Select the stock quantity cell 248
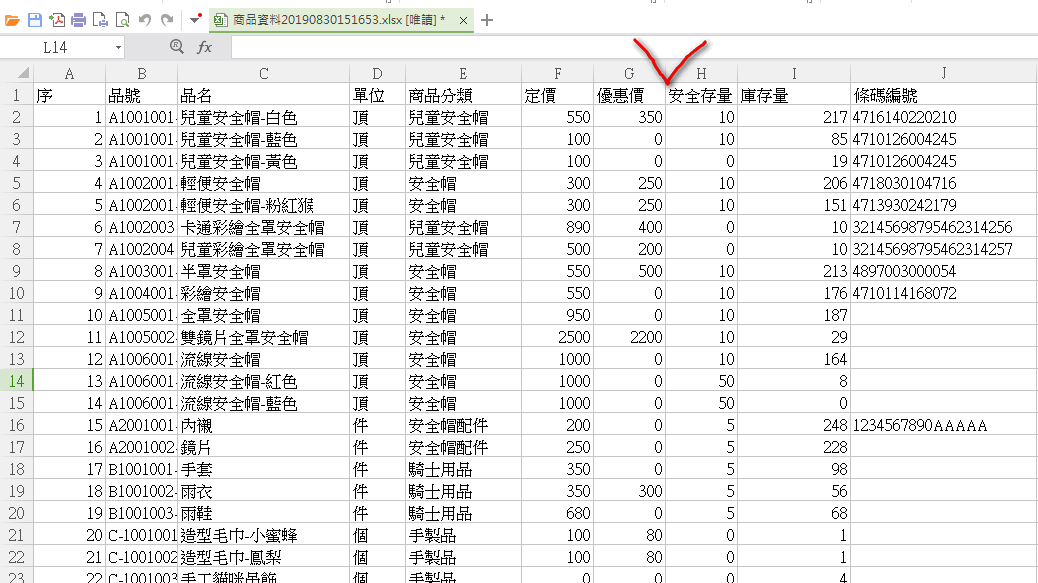 794,425
